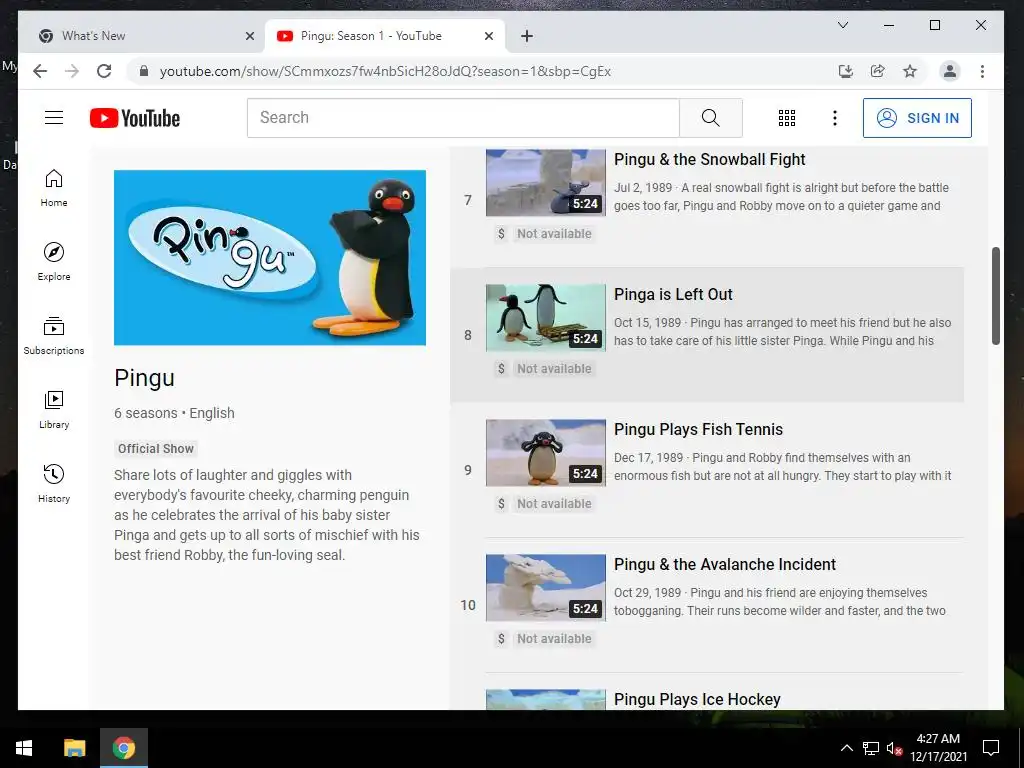Click title Pingu Plays Fish Tennis

tap(698, 430)
